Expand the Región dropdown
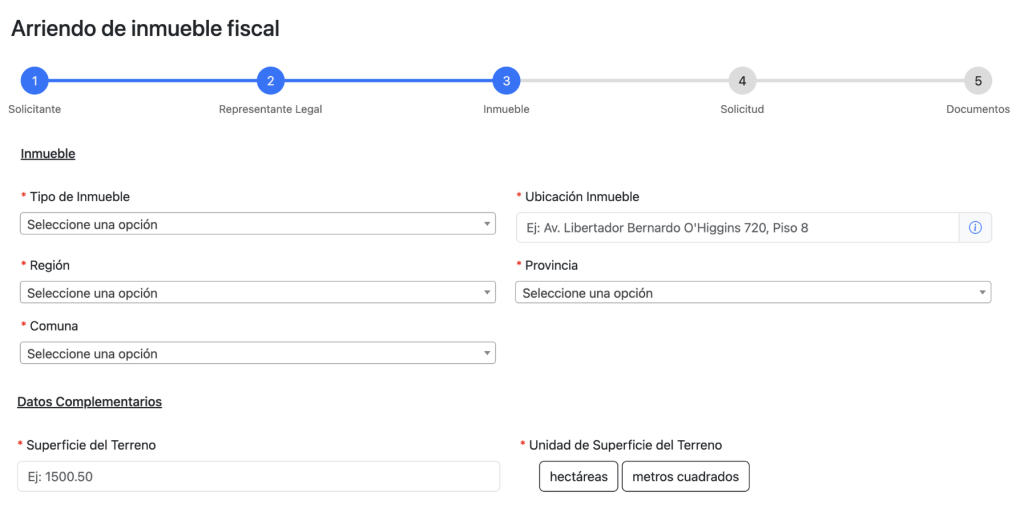This screenshot has height=532, width=1024. click(x=258, y=293)
